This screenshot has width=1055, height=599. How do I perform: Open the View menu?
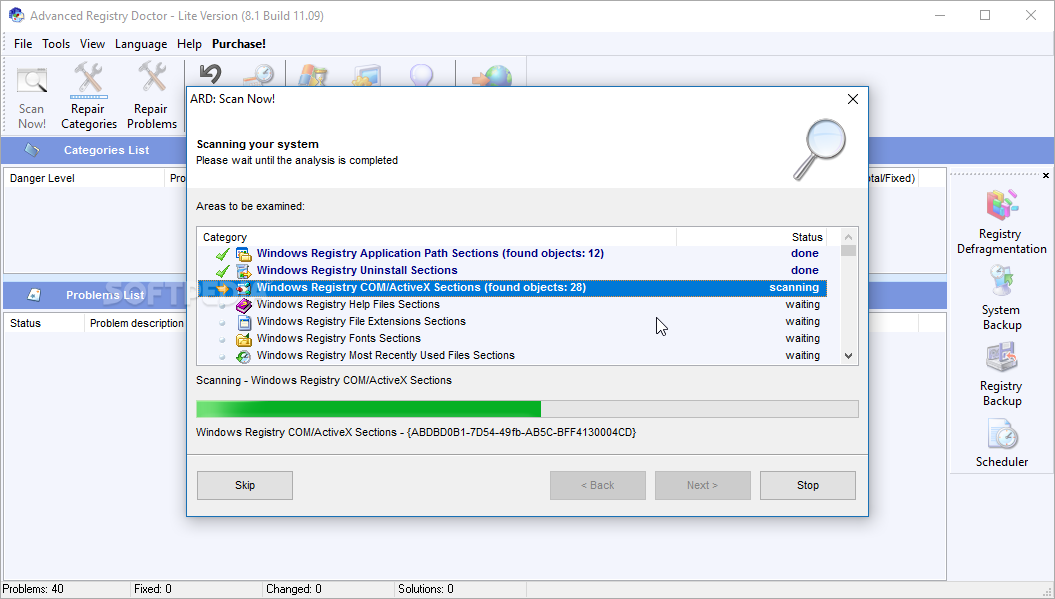(x=92, y=44)
